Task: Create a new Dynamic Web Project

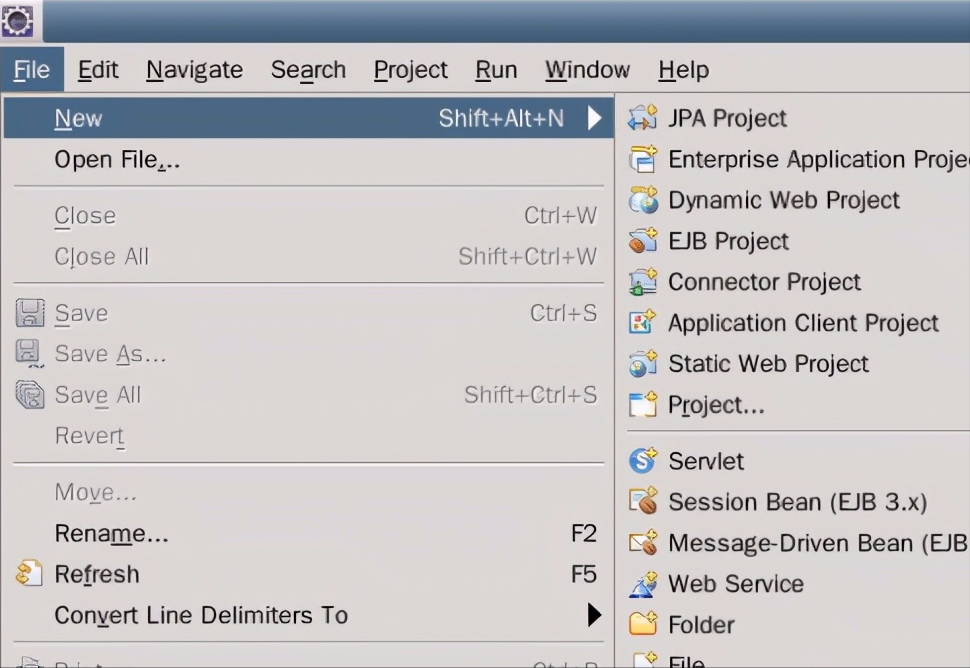Action: tap(794, 200)
